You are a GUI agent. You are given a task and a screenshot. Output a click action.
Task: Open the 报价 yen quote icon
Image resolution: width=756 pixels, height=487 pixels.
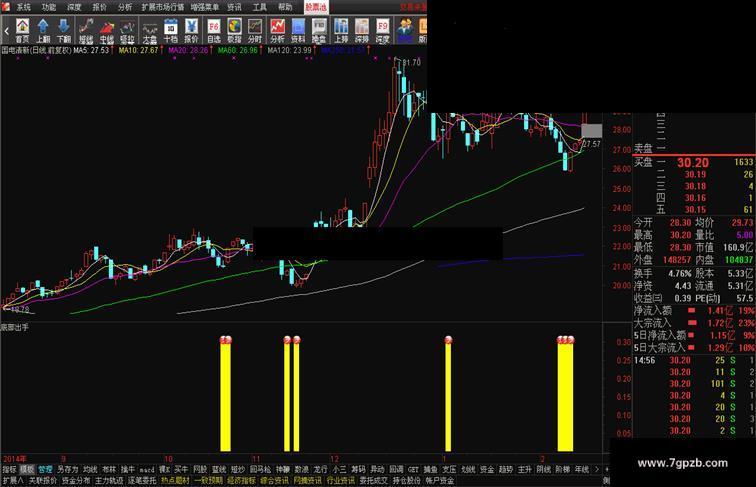pyautogui.click(x=191, y=30)
